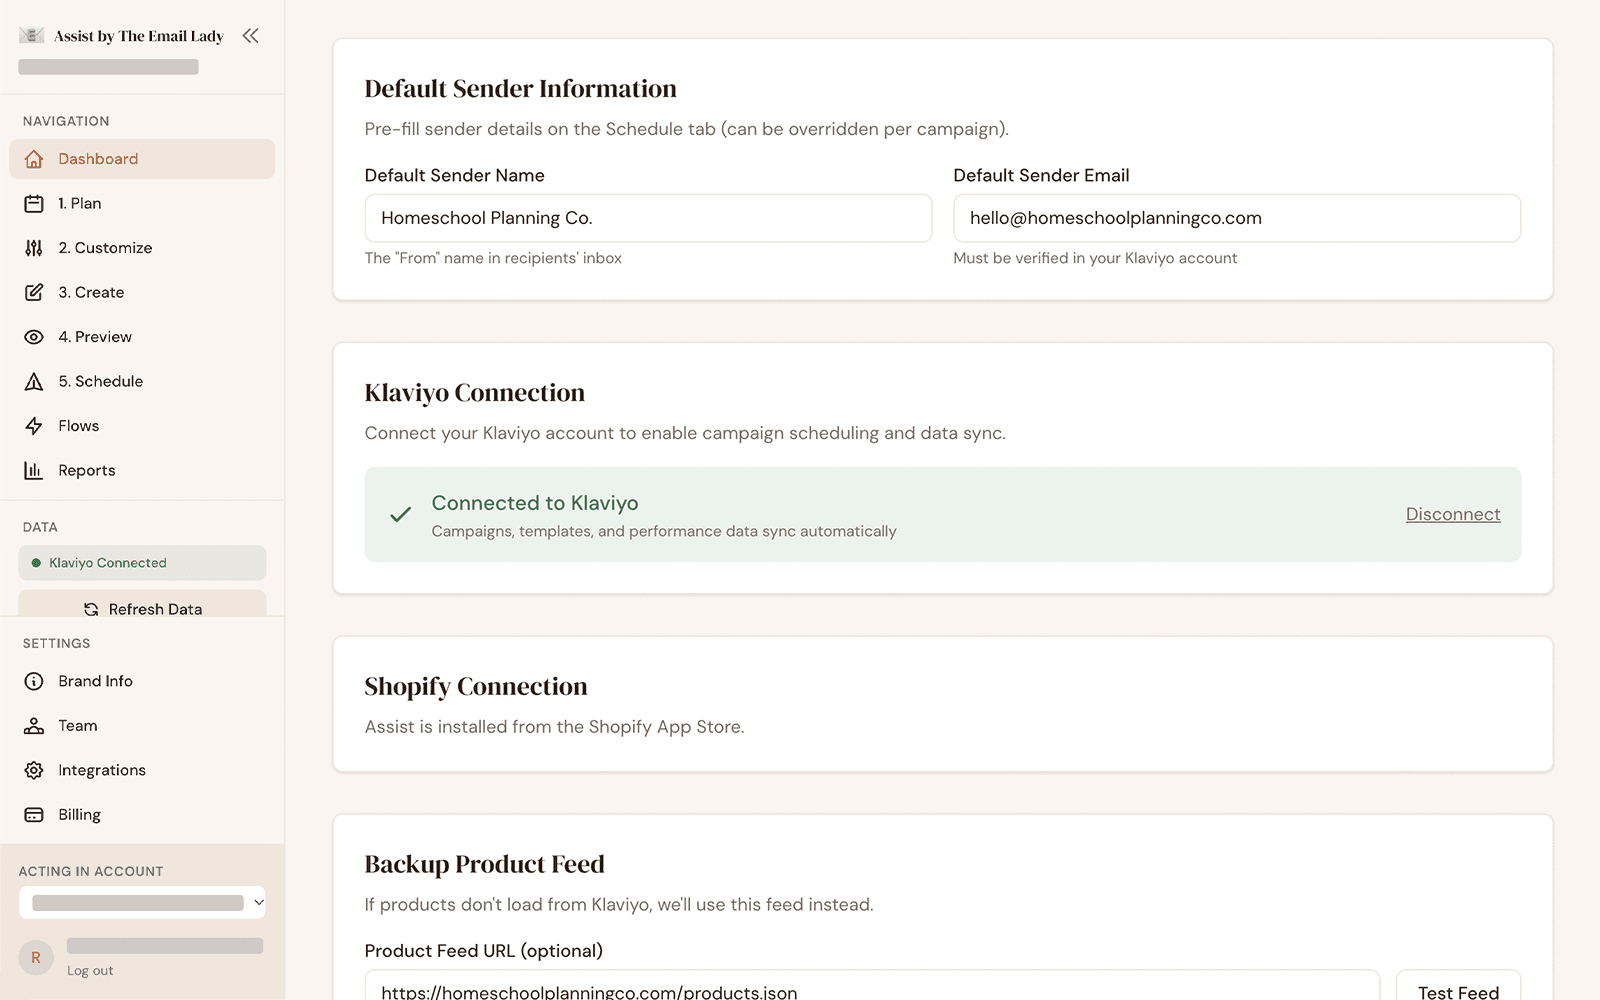The width and height of the screenshot is (1600, 1000).
Task: Click the Product Feed URL field
Action: 872,985
